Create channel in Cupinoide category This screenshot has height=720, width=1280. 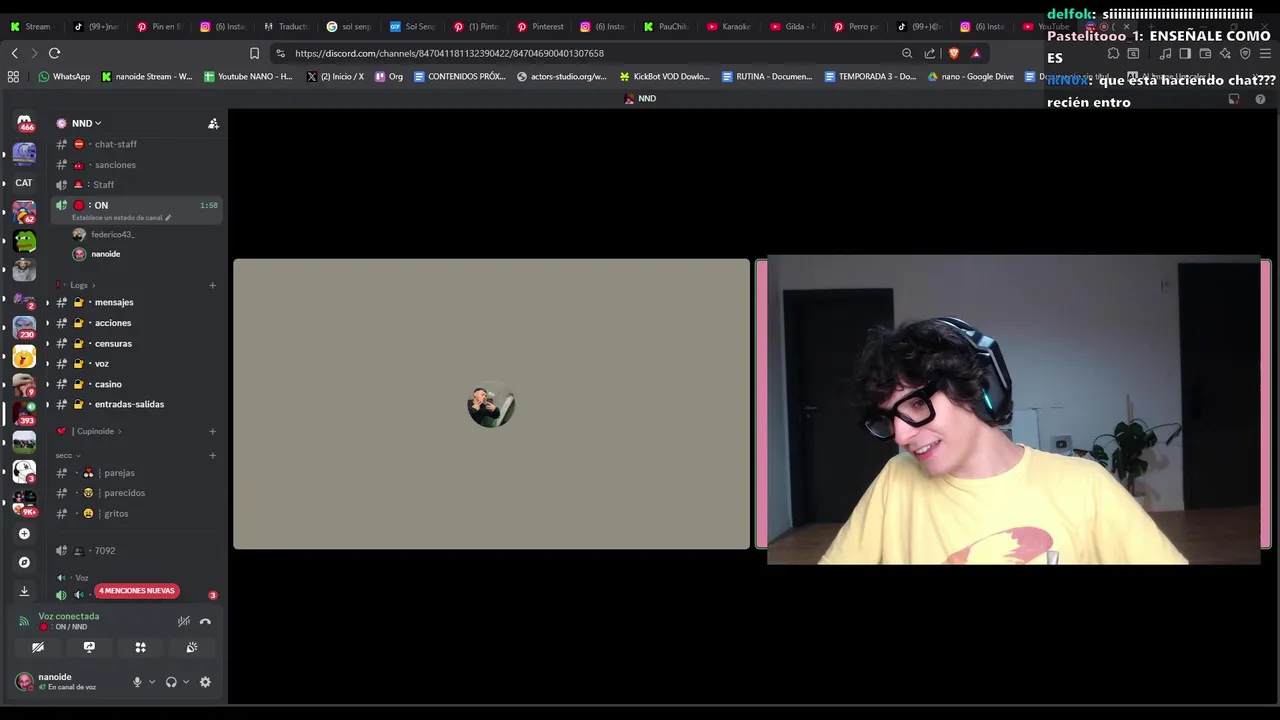(x=212, y=431)
